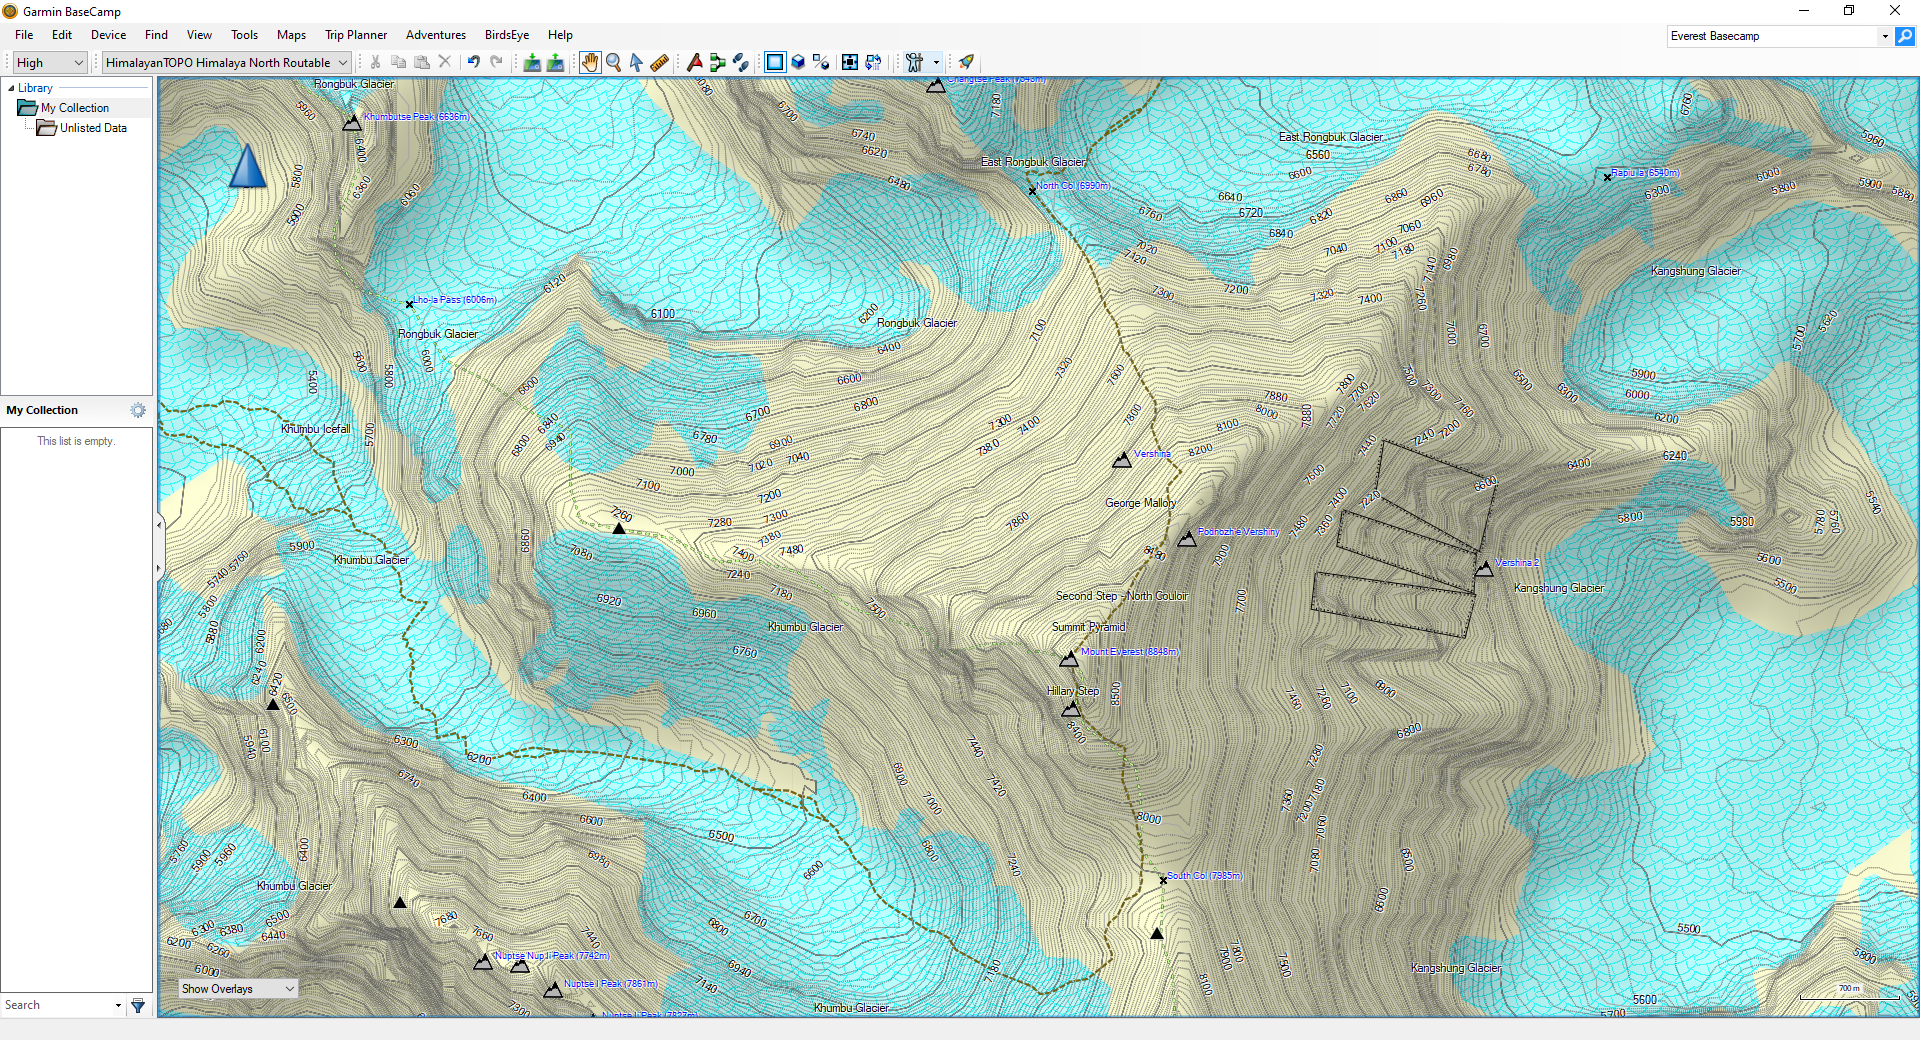The height and width of the screenshot is (1040, 1920).
Task: Open the HimalayanTOPO map product dropdown
Action: [227, 62]
